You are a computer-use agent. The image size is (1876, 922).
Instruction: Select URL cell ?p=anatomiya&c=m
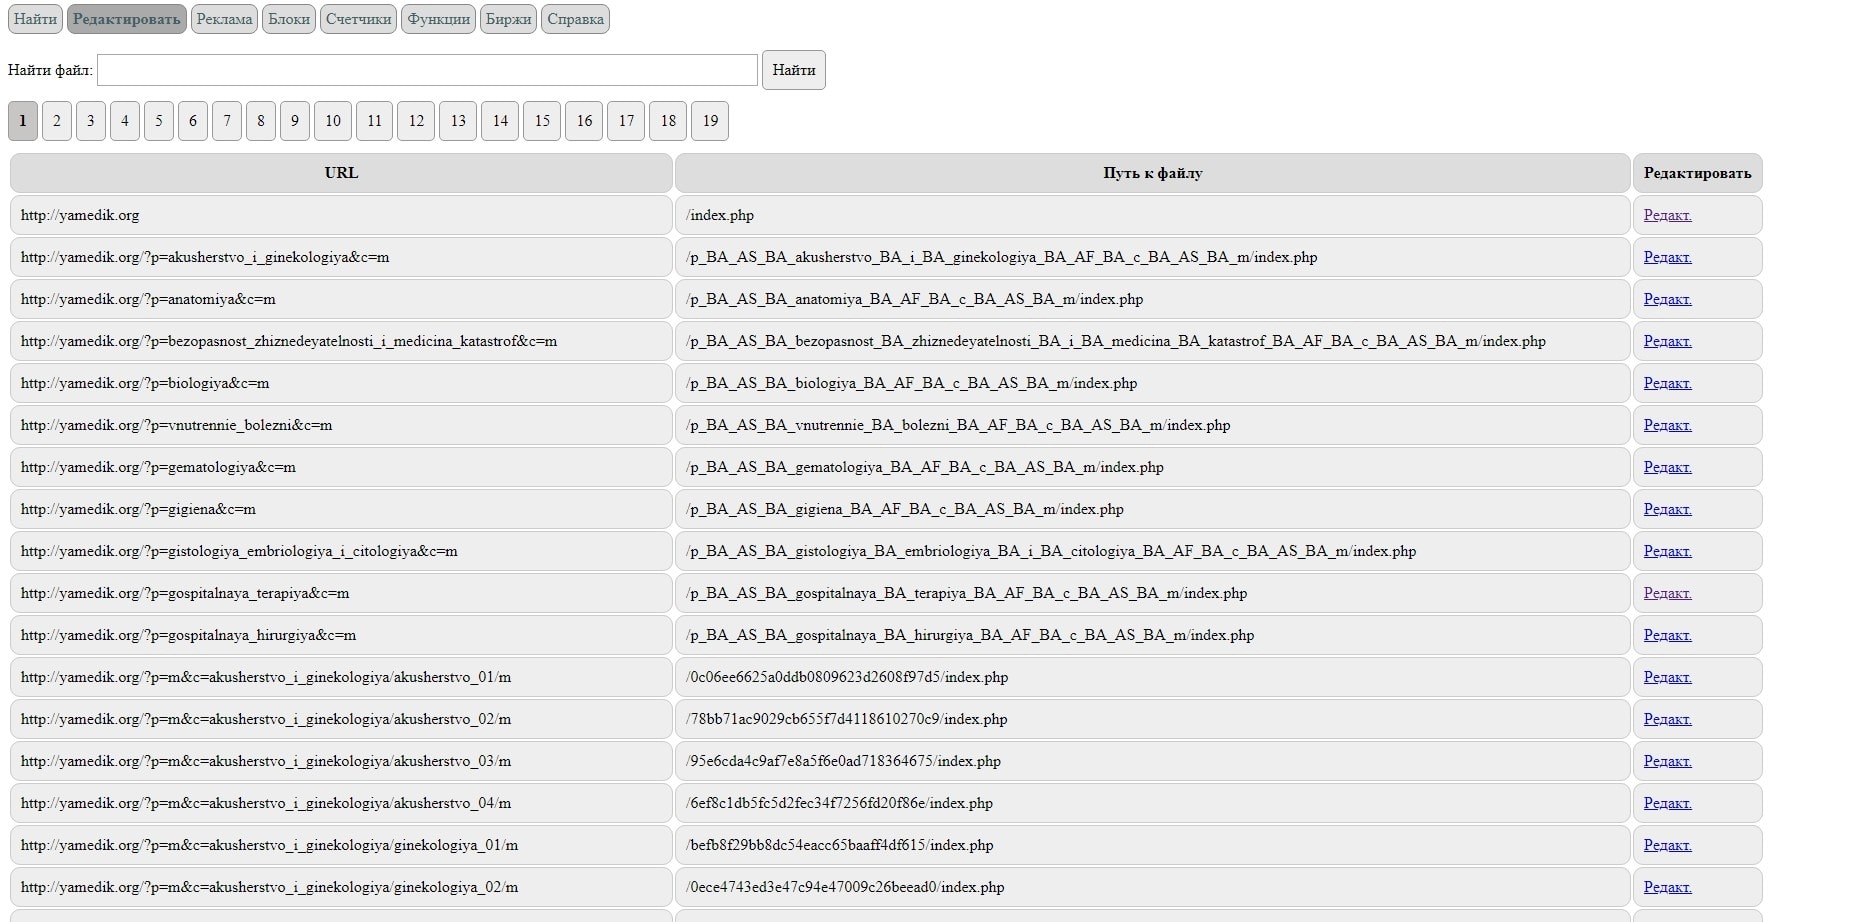click(x=341, y=299)
